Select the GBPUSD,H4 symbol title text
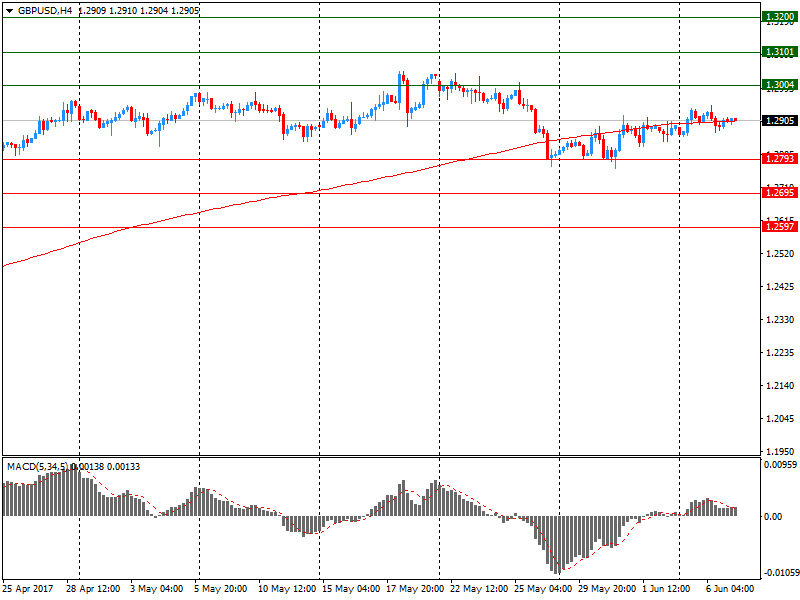Image resolution: width=800 pixels, height=600 pixels. [x=45, y=10]
